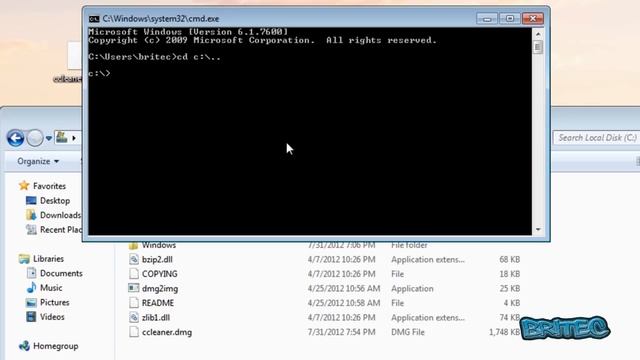Click the dmg2img application icon

point(133,288)
